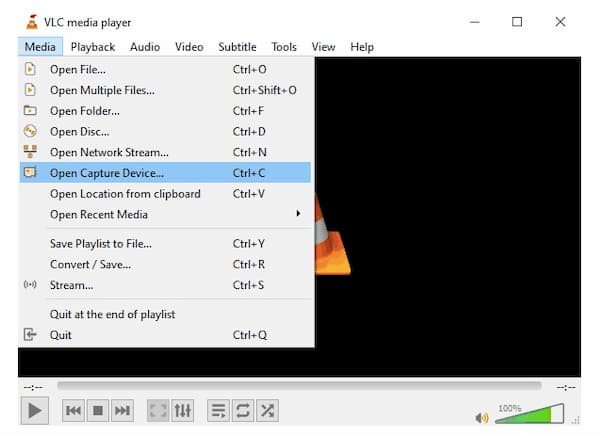The image size is (600, 436).
Task: Click the Open Multiple Files icon
Action: (x=30, y=90)
